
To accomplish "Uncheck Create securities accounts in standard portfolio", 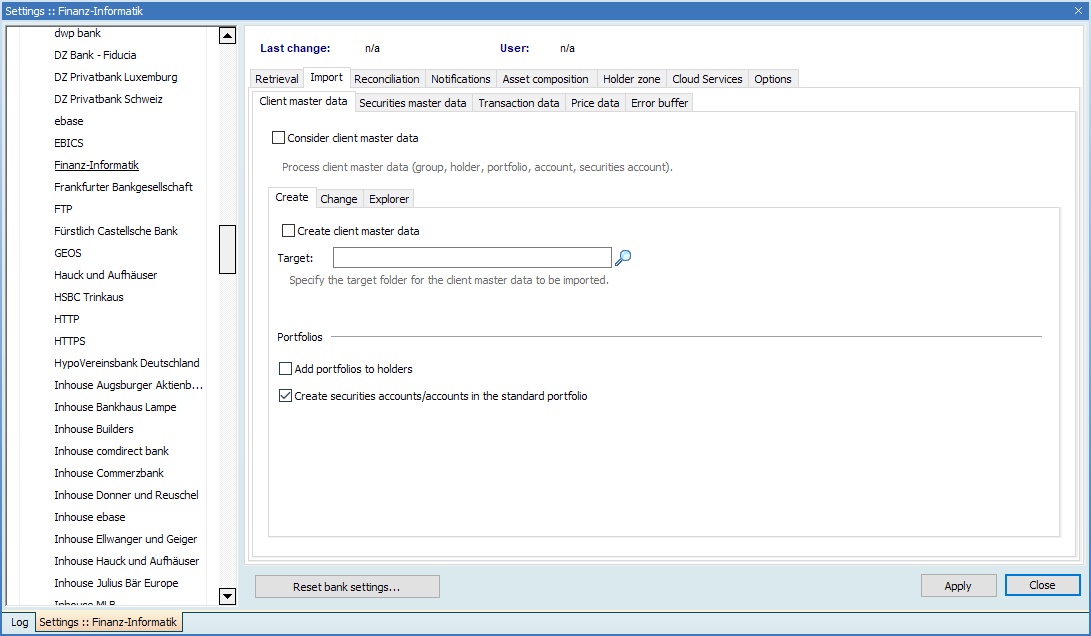I will coord(286,396).
